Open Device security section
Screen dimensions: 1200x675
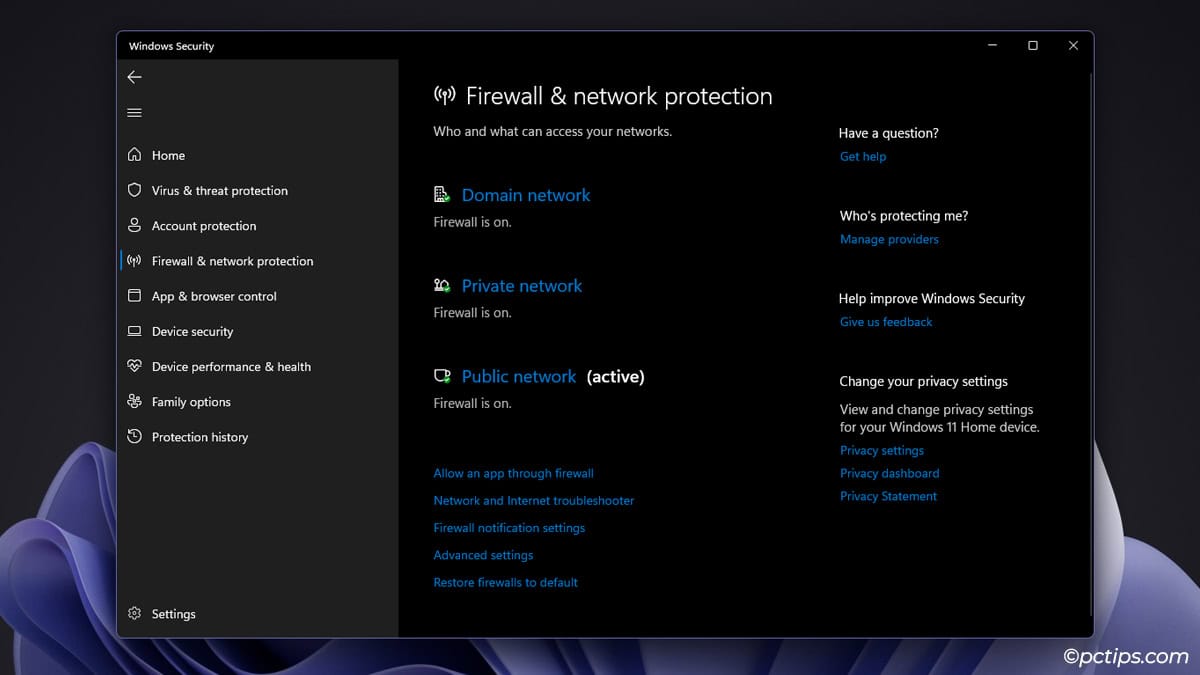(192, 332)
